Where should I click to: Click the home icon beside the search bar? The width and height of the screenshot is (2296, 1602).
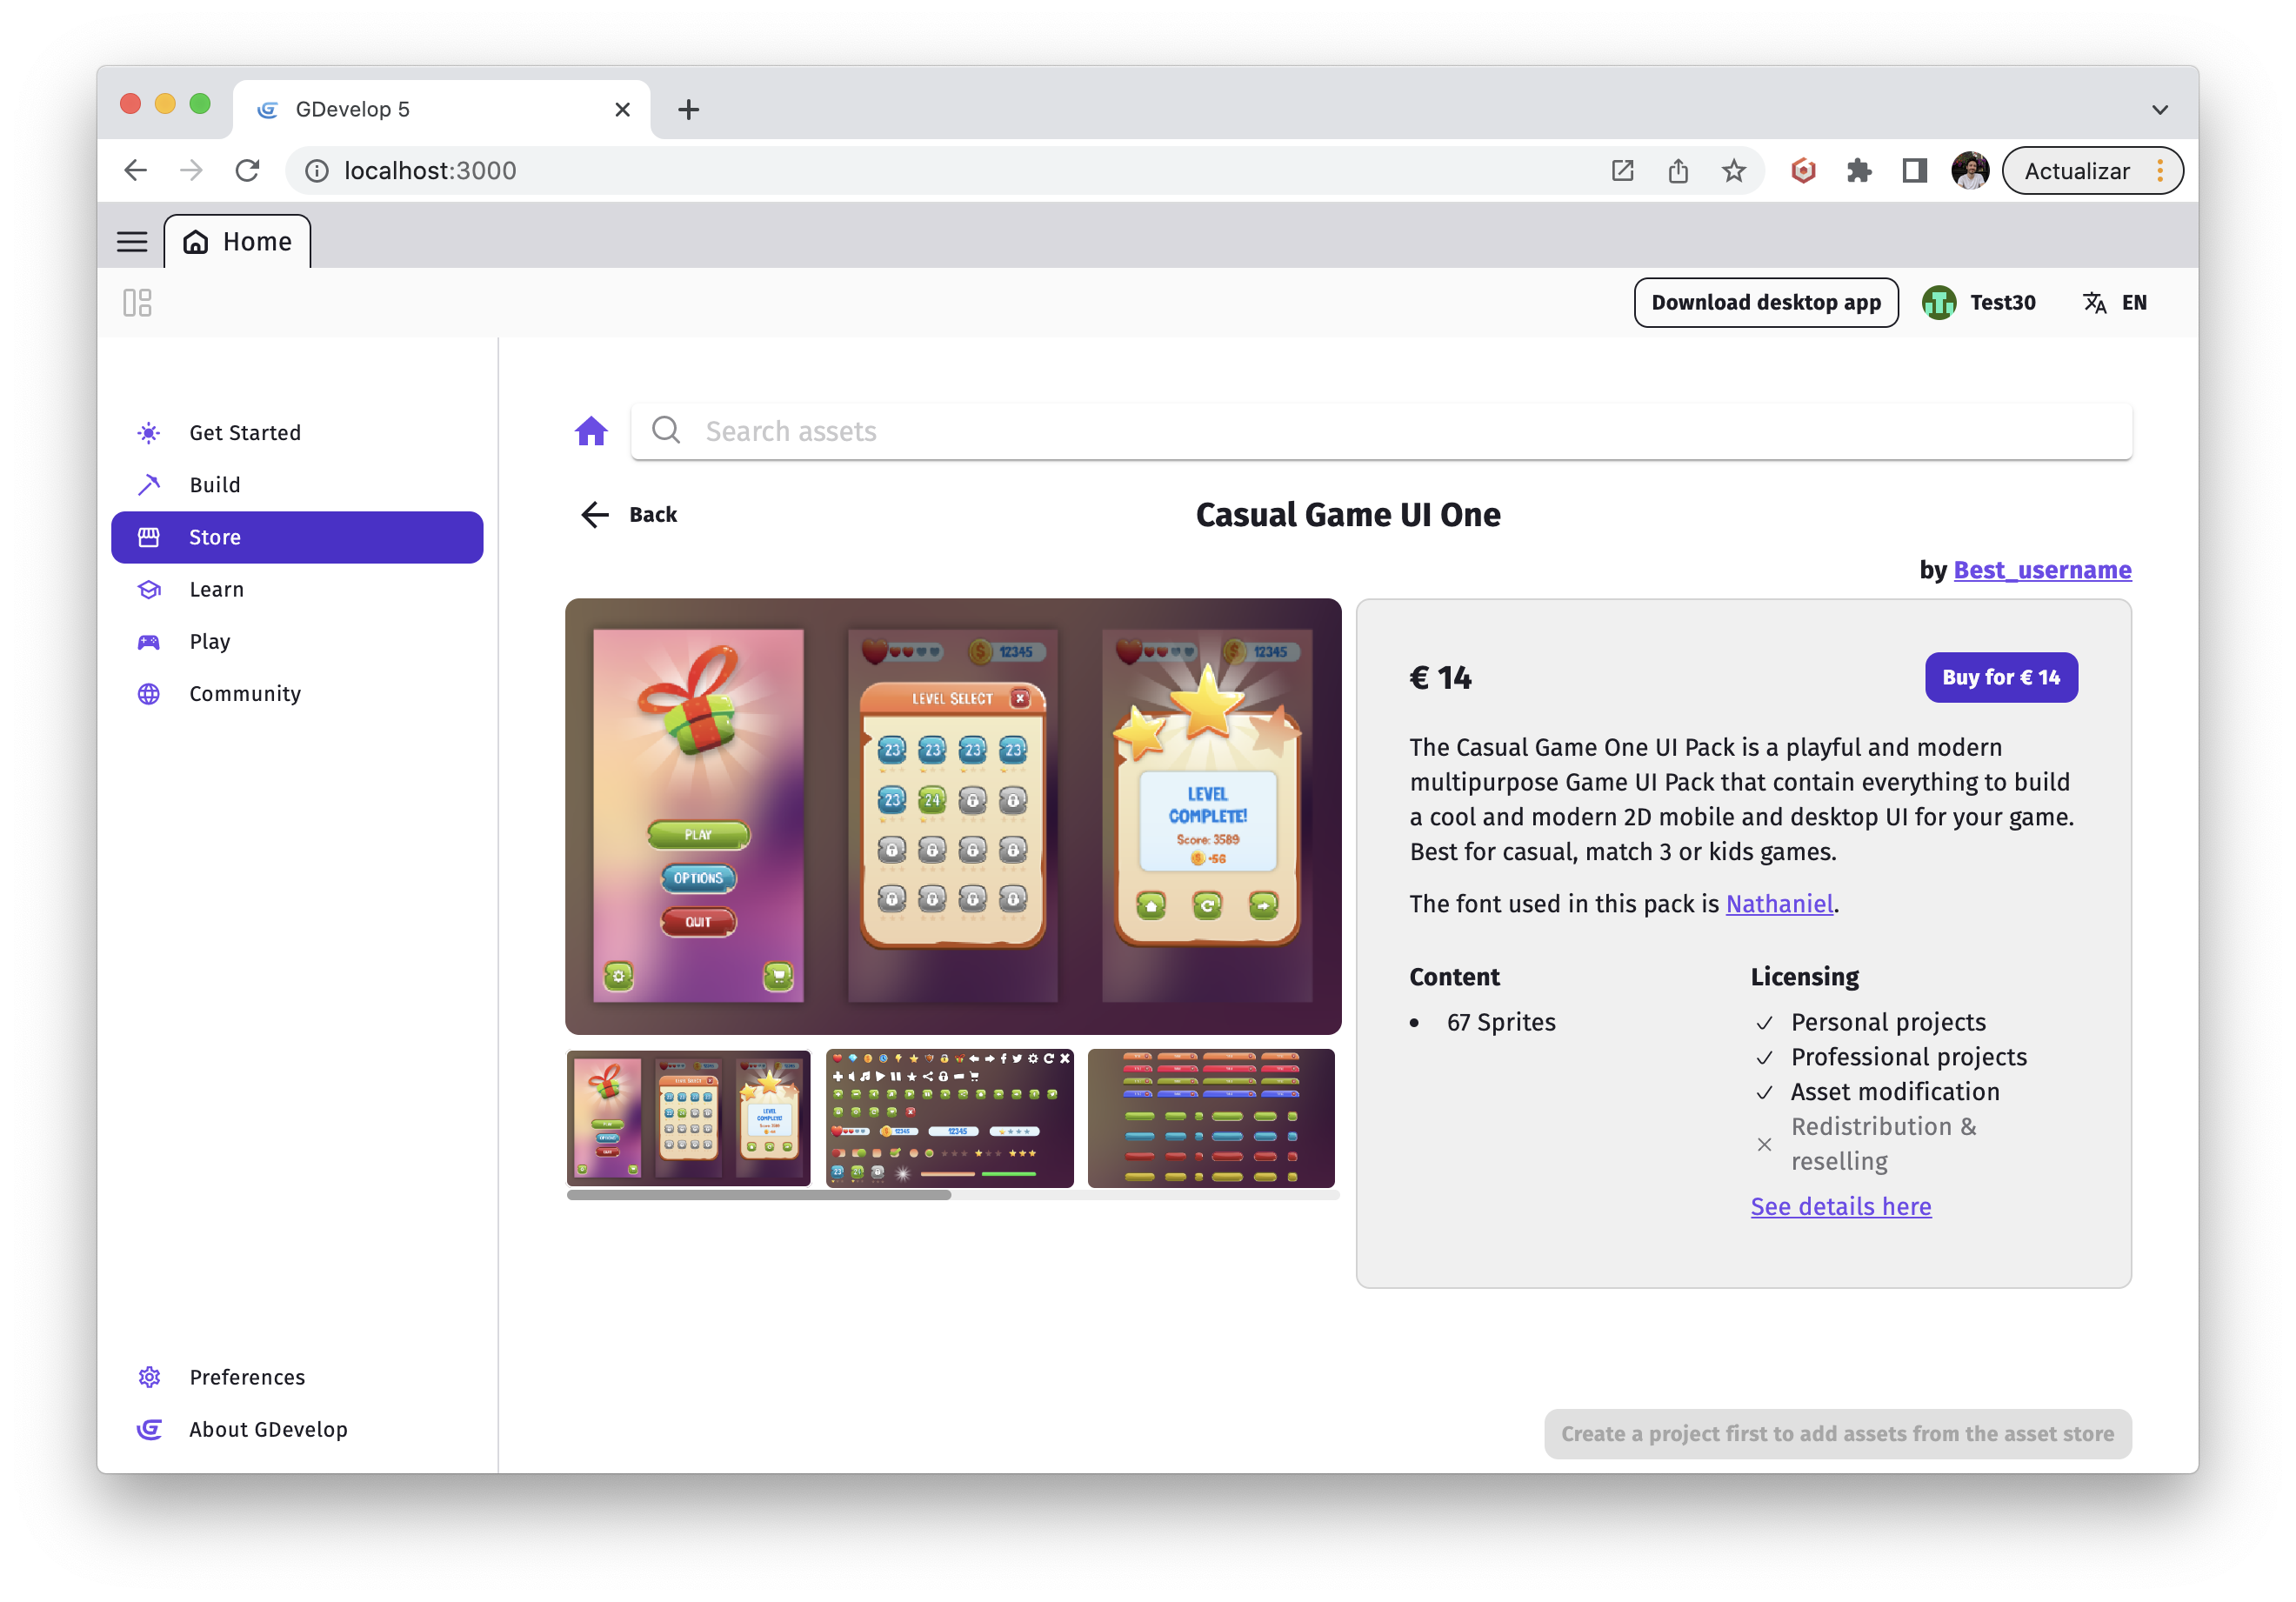[591, 430]
